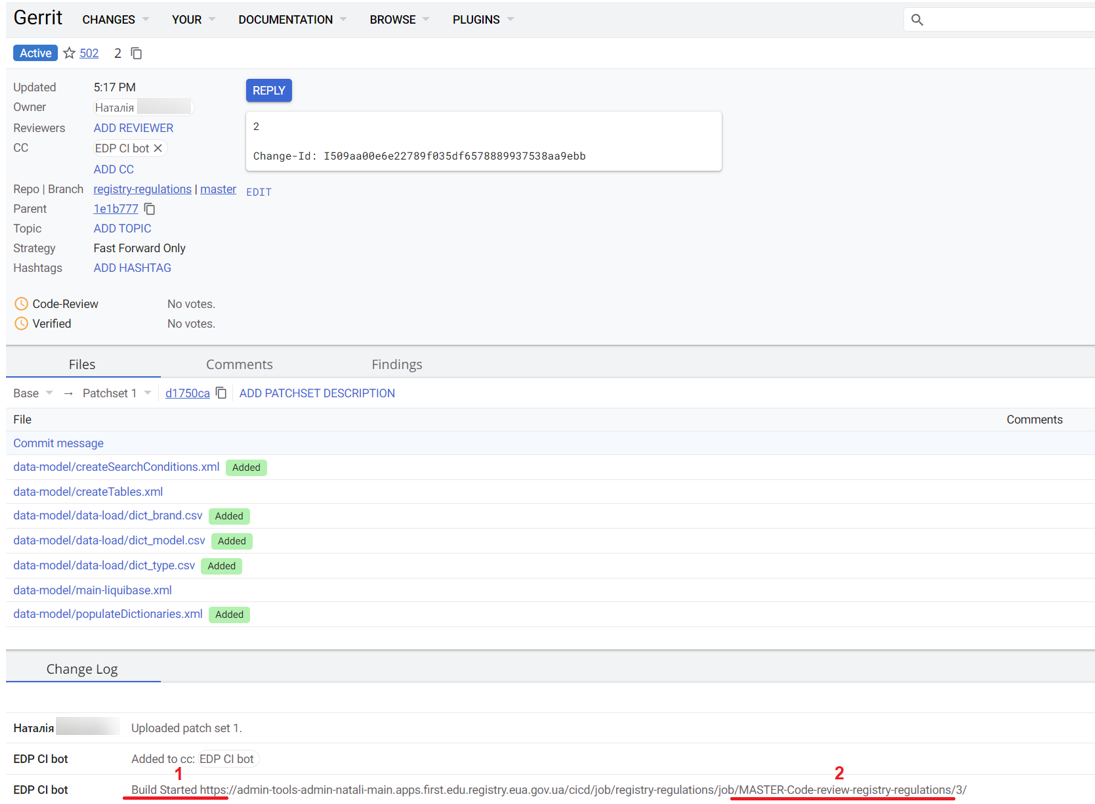
Task: Copy parent commit 1e1b777 hash
Action: pos(150,209)
